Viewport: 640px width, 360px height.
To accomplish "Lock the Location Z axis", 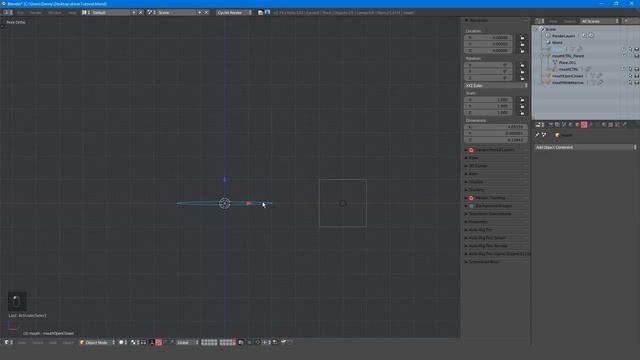I will 522,51.
